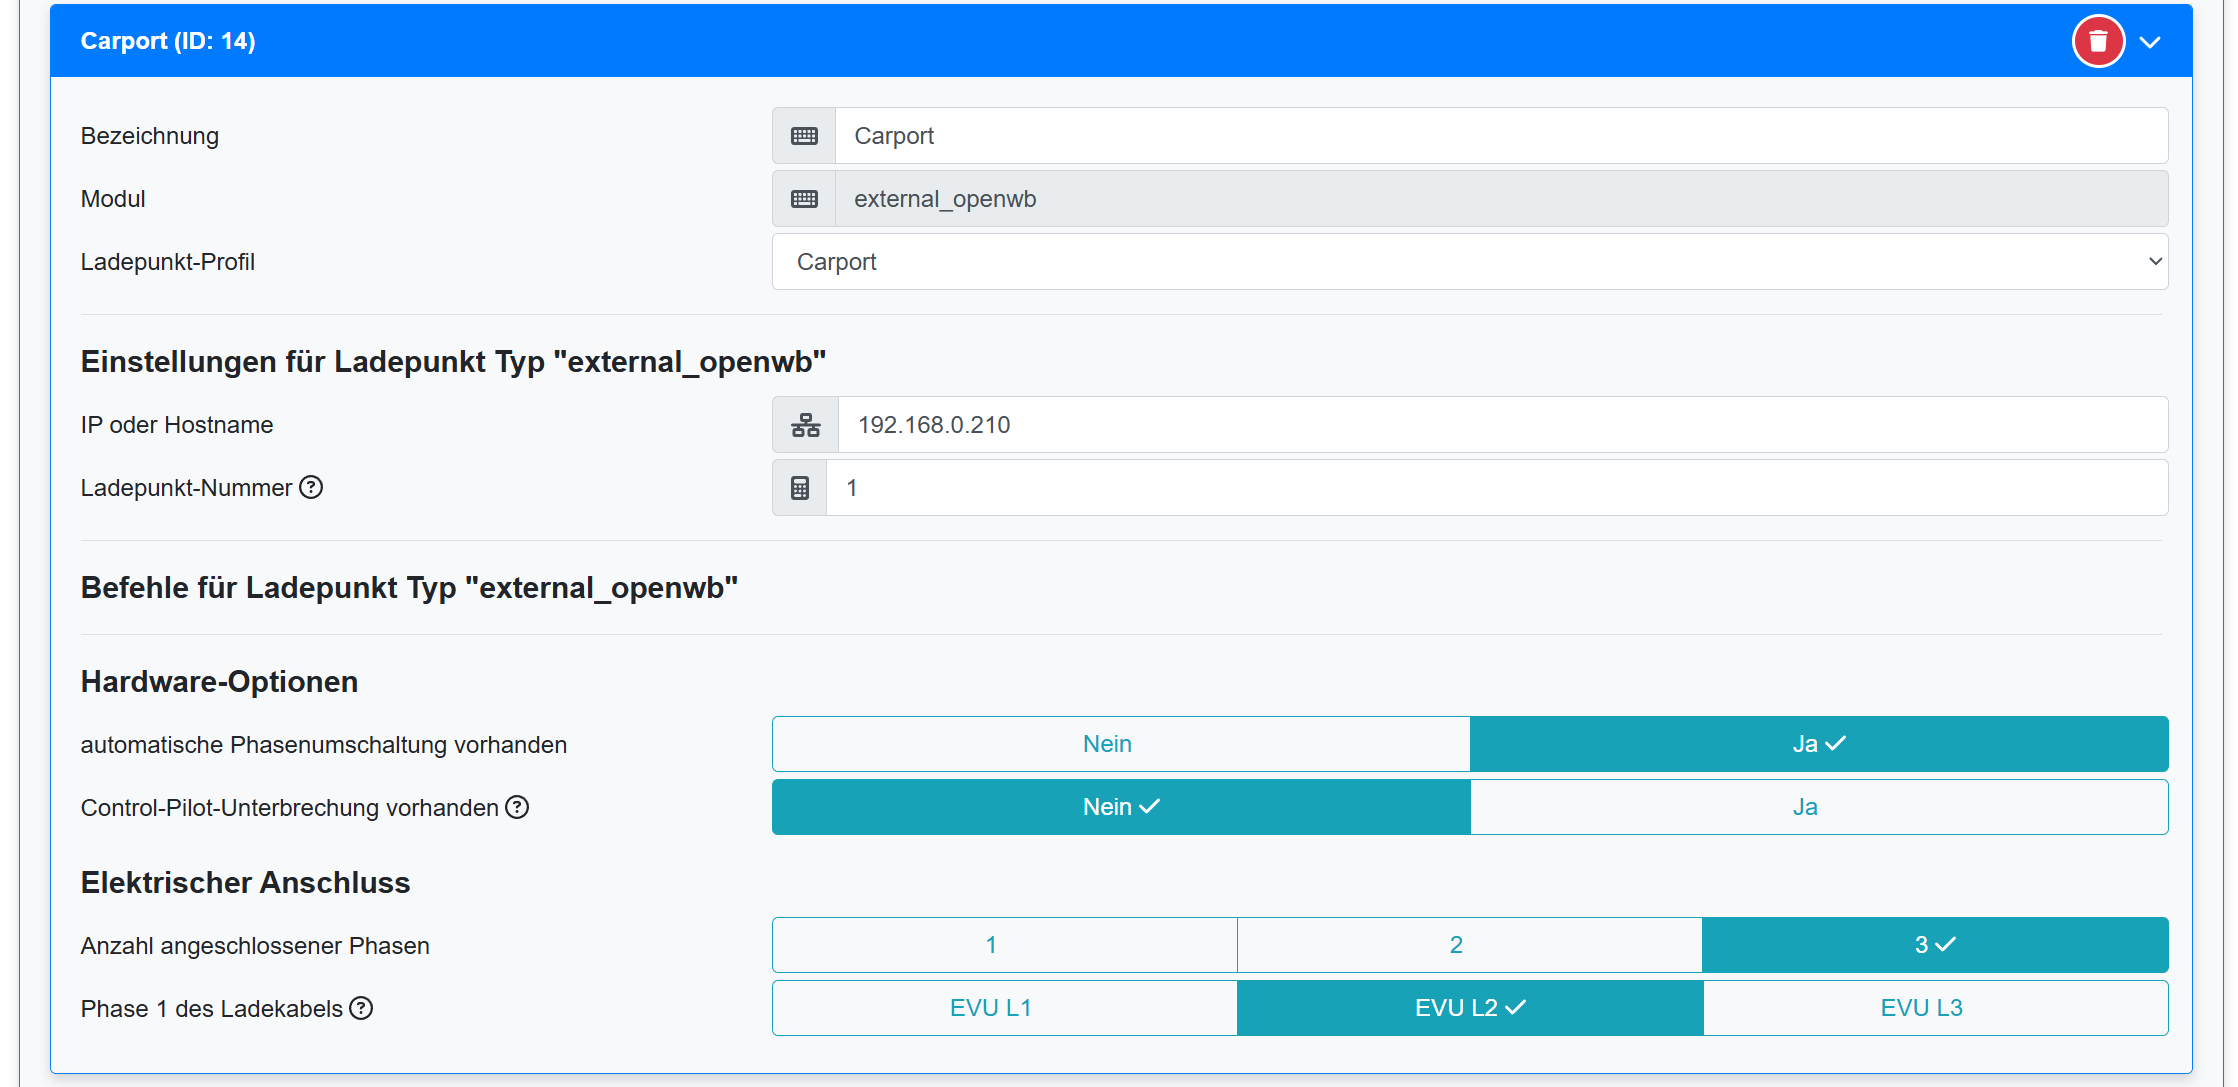The image size is (2238, 1087).
Task: Open help icon for Phase 1 des Ladekabels
Action: (x=361, y=1008)
